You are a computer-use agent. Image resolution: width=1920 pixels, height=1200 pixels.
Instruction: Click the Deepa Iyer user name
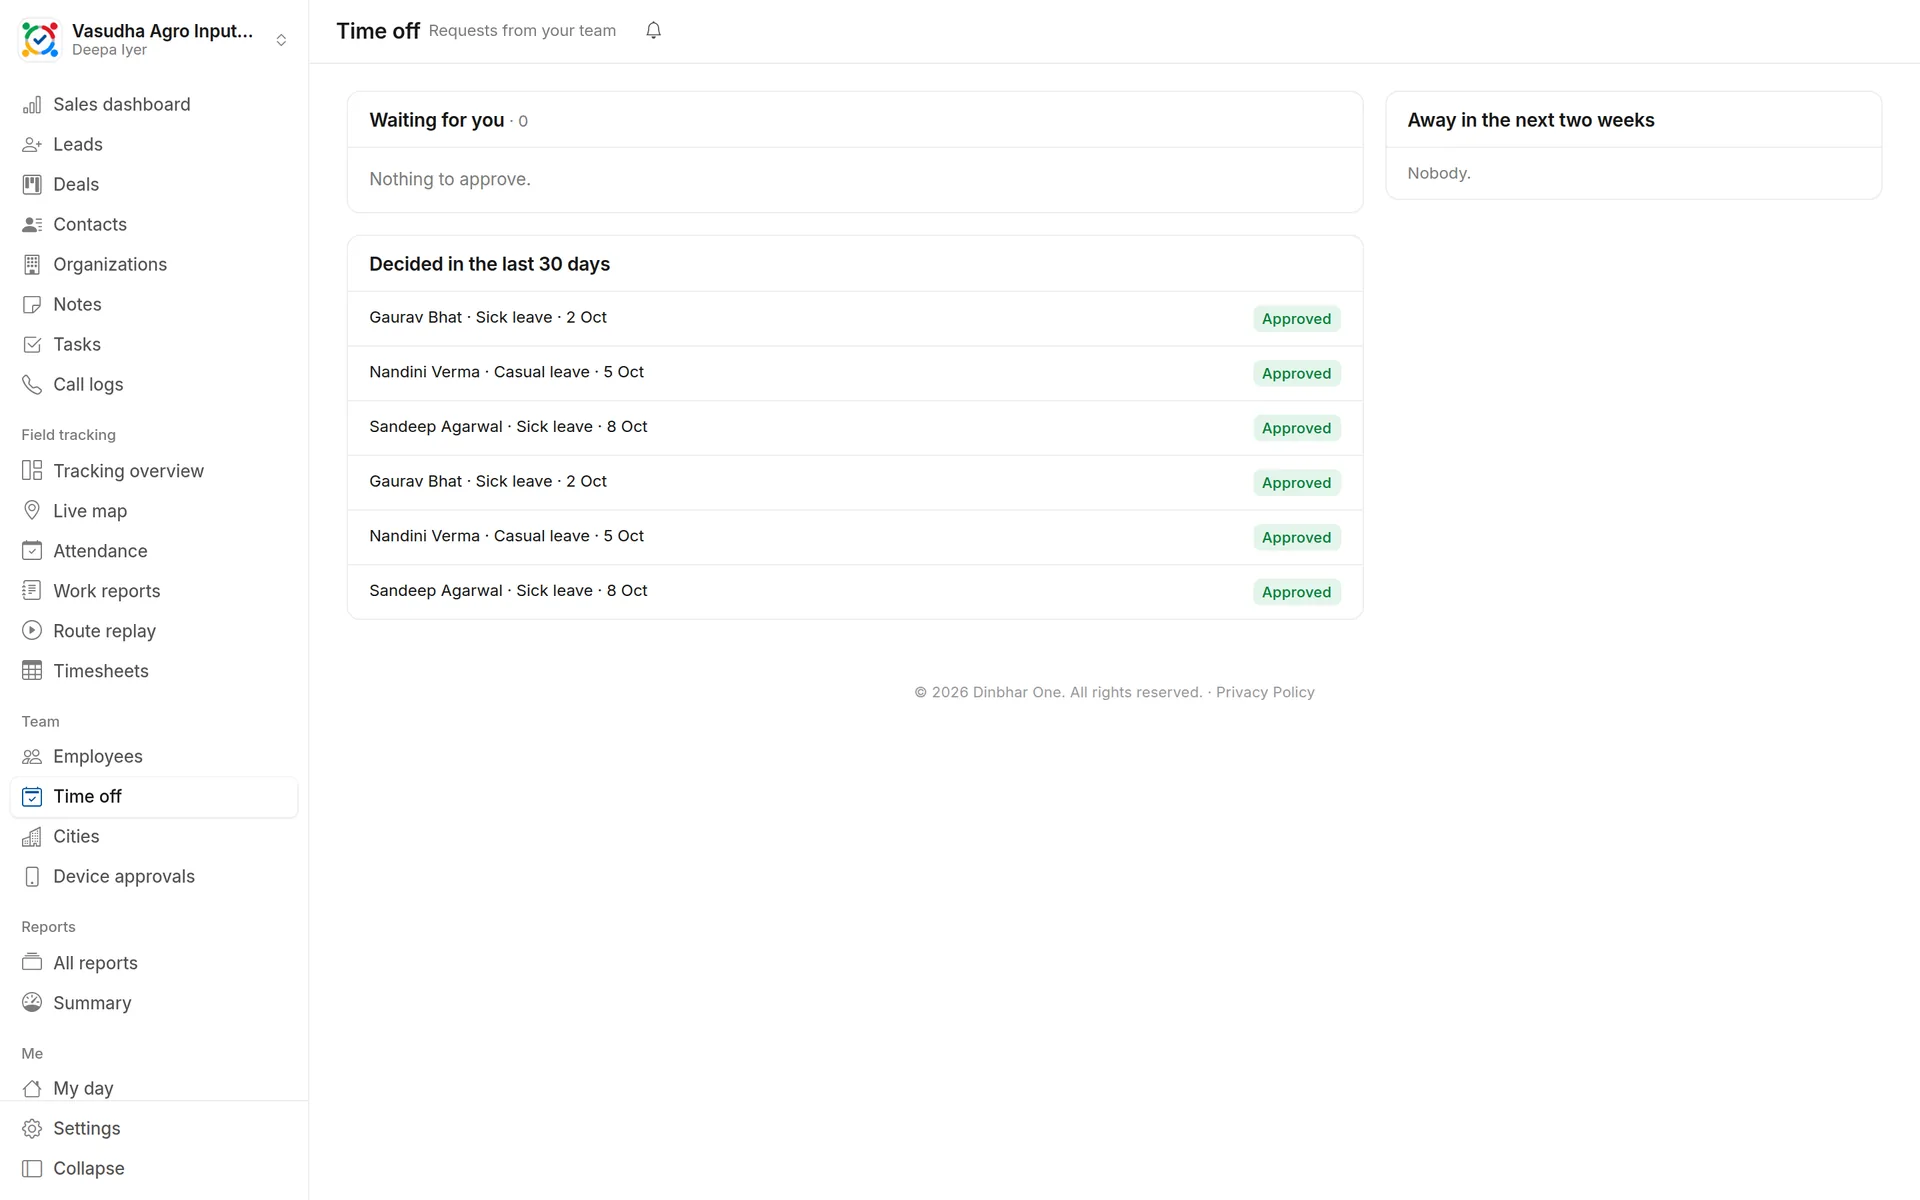coord(109,50)
